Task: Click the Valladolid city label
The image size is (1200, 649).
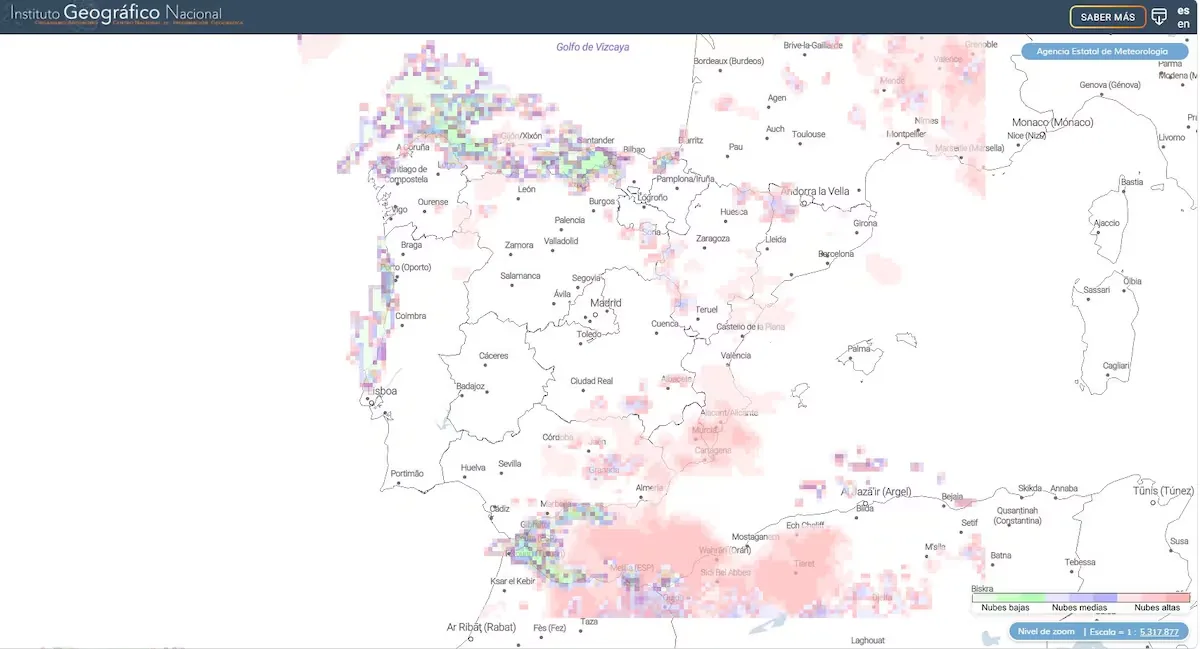Action: 561,241
